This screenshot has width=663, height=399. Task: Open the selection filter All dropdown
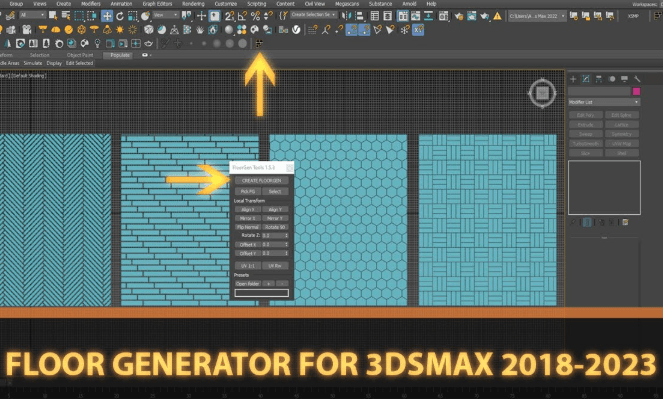coord(32,15)
